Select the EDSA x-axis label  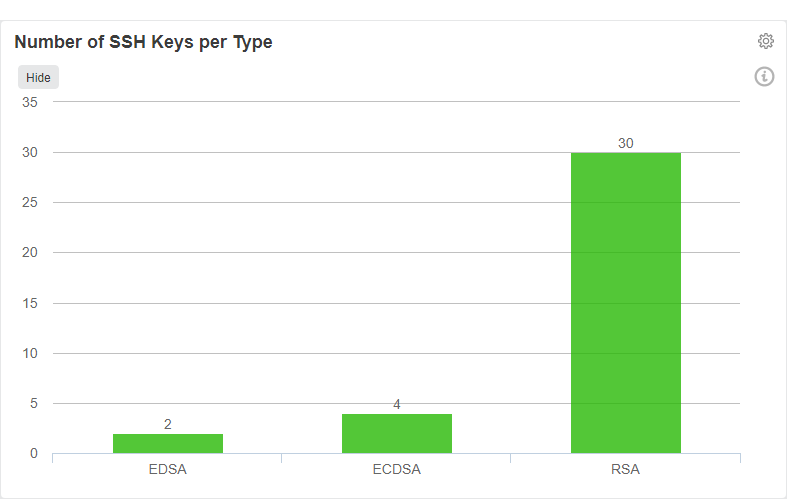point(167,469)
